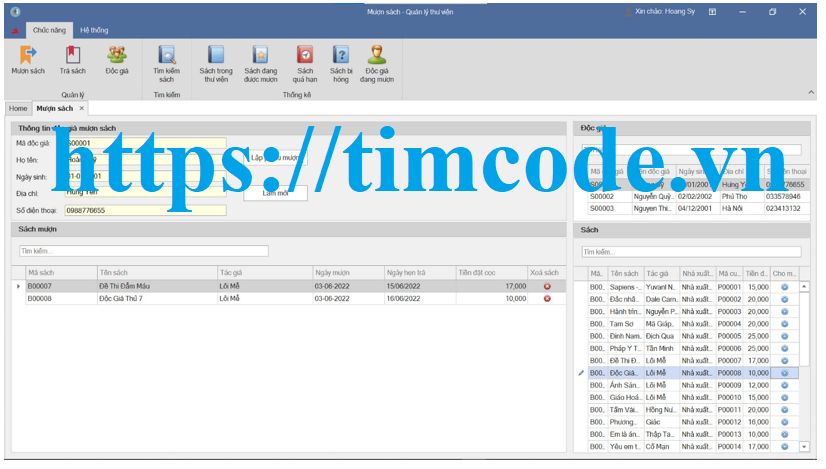Click the Phú Tho address cell
This screenshot has height=469, width=826.
(x=741, y=196)
